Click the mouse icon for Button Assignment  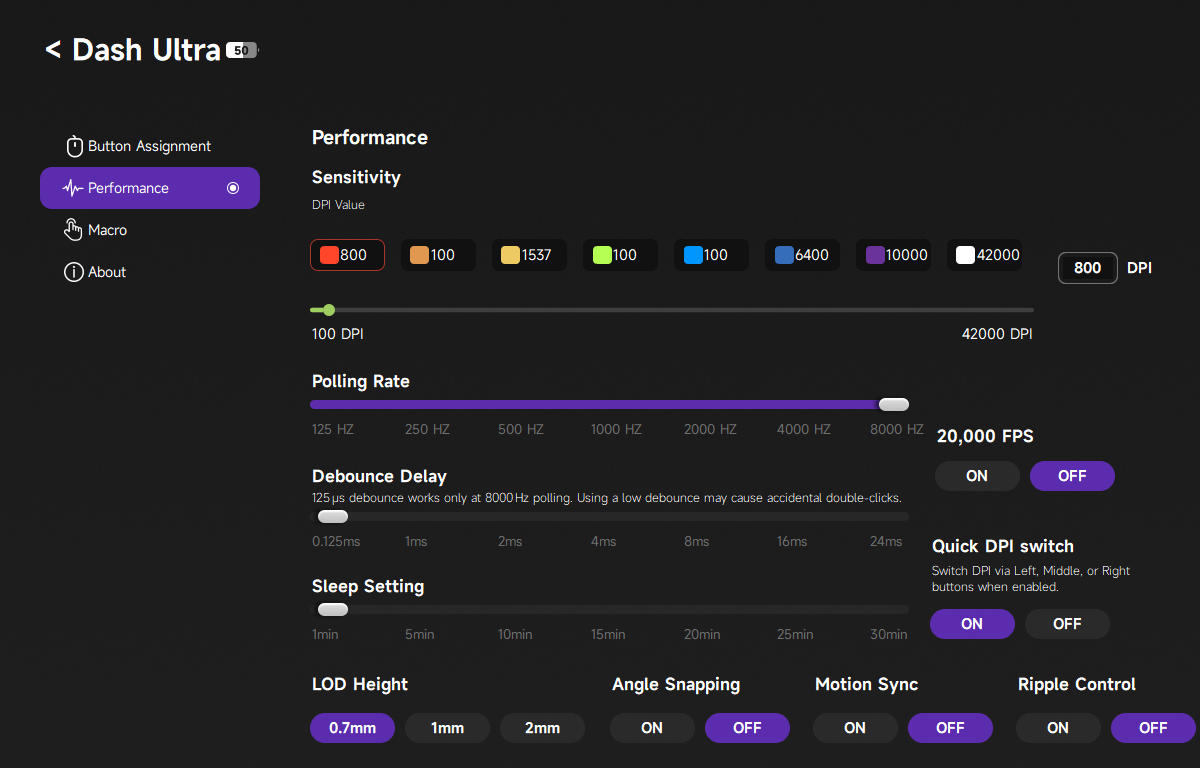pyautogui.click(x=74, y=147)
